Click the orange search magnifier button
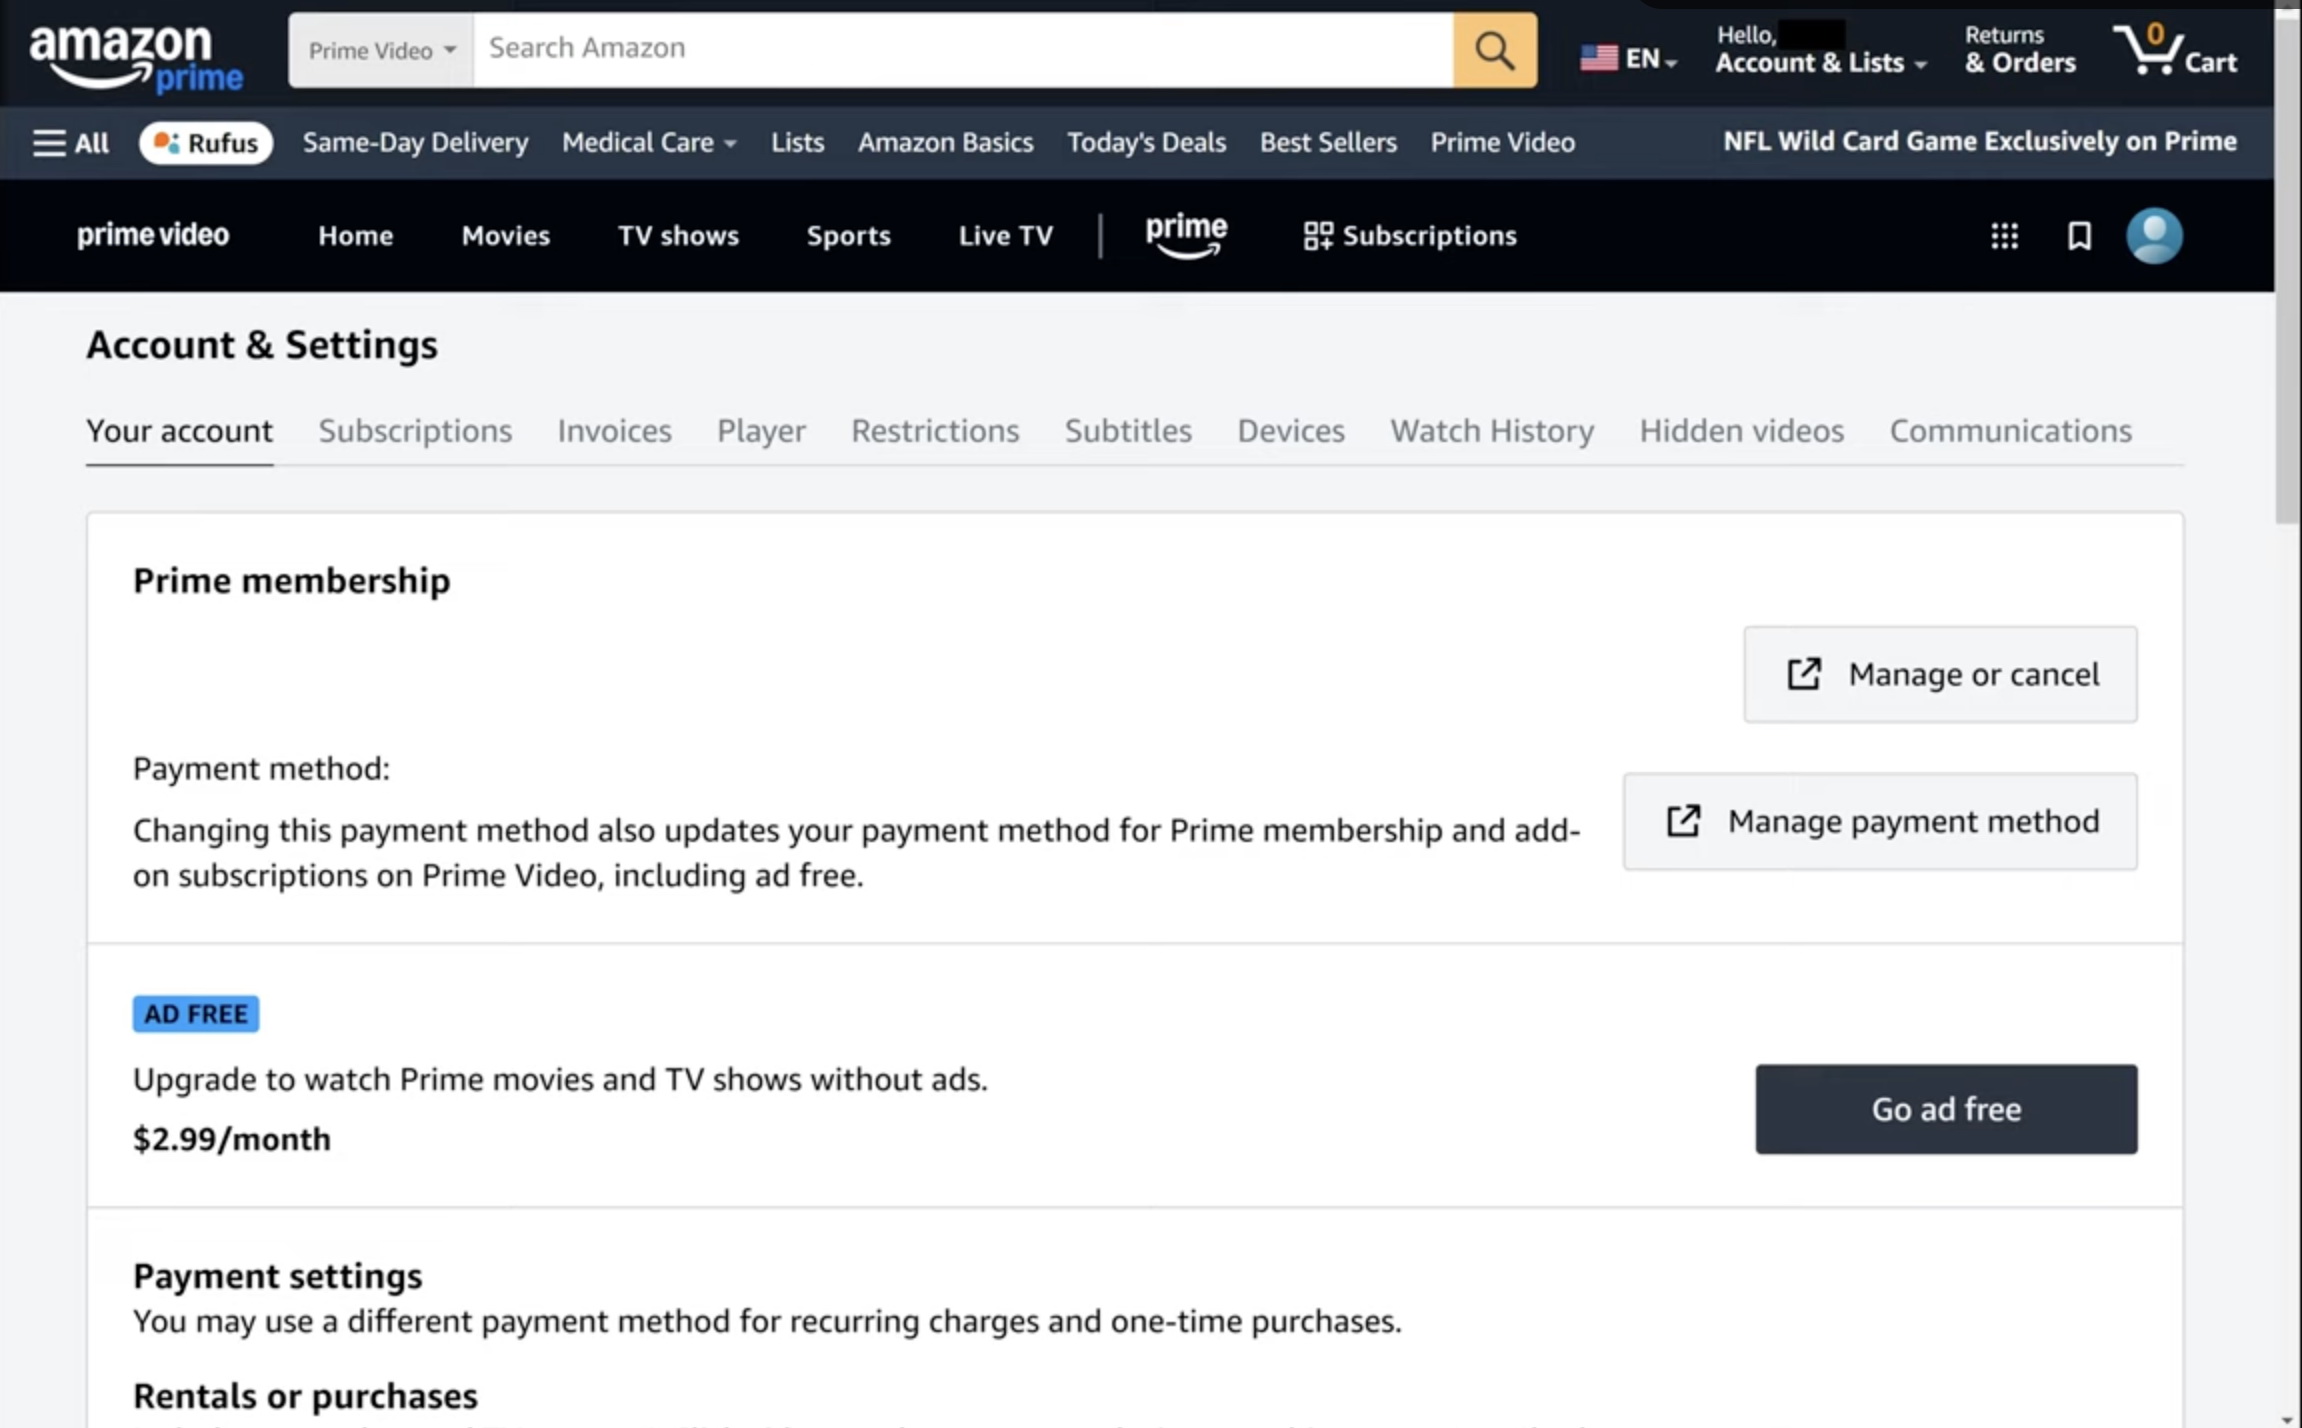Screen dimensions: 2302x1428 [x=1494, y=50]
